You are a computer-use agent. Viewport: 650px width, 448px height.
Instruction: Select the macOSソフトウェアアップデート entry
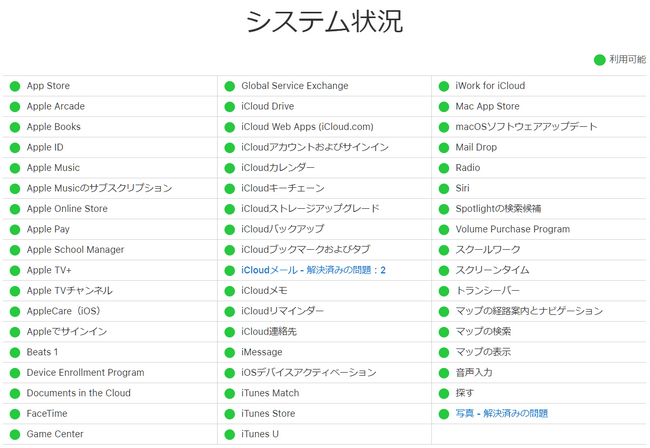pyautogui.click(x=526, y=127)
